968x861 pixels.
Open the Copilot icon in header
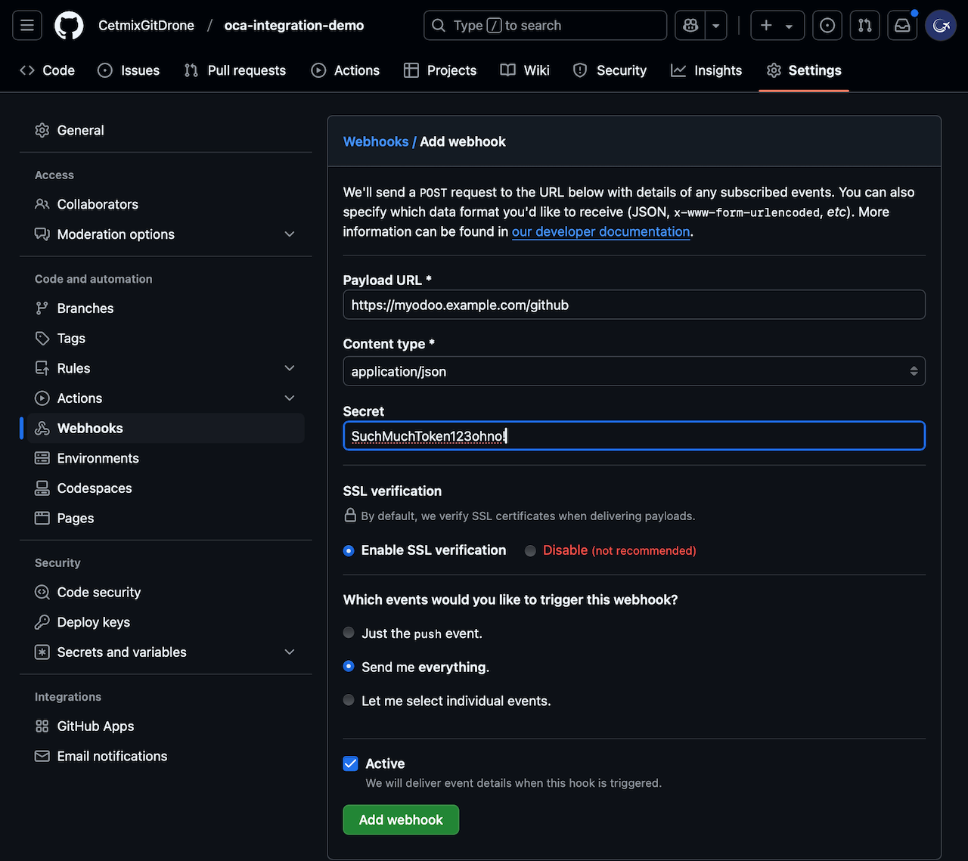click(x=689, y=25)
